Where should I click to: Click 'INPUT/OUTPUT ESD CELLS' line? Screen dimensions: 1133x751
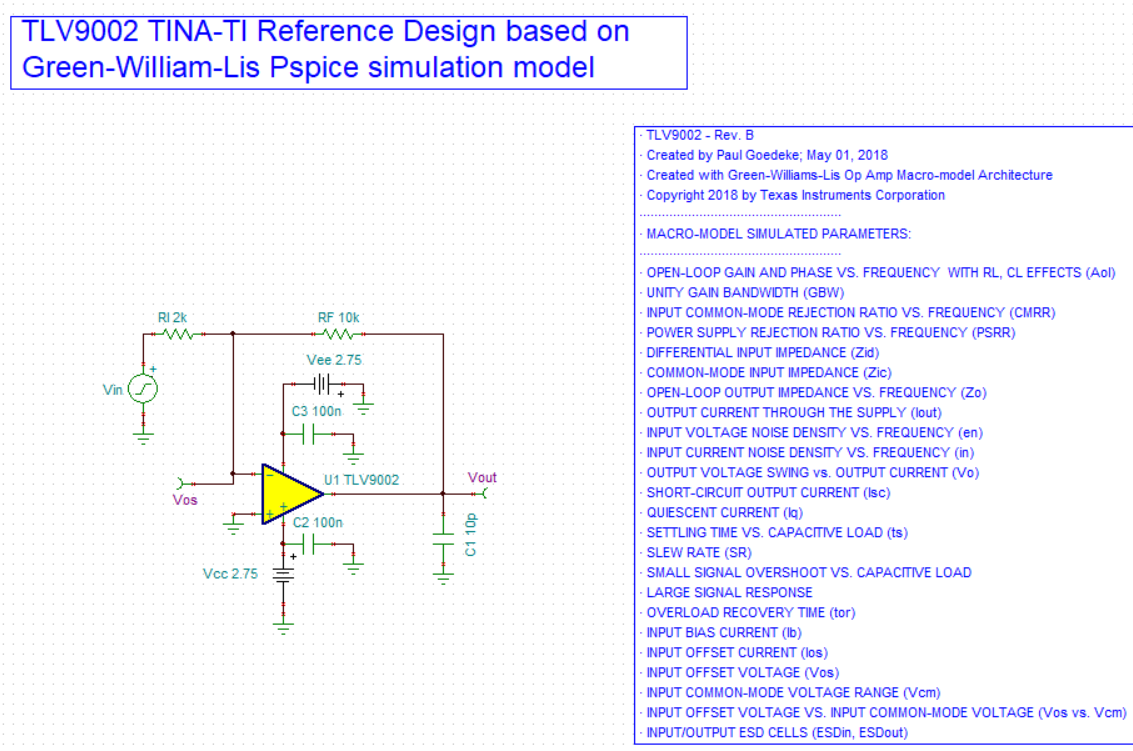pos(776,733)
